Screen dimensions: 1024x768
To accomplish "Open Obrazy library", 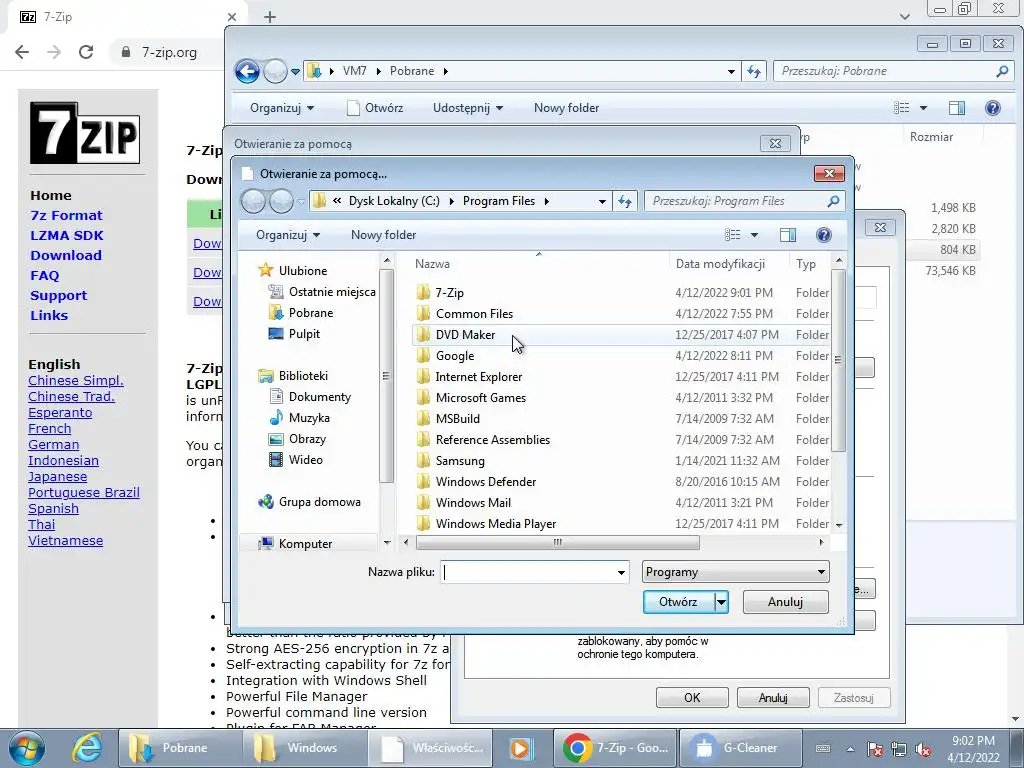I will click(x=307, y=439).
